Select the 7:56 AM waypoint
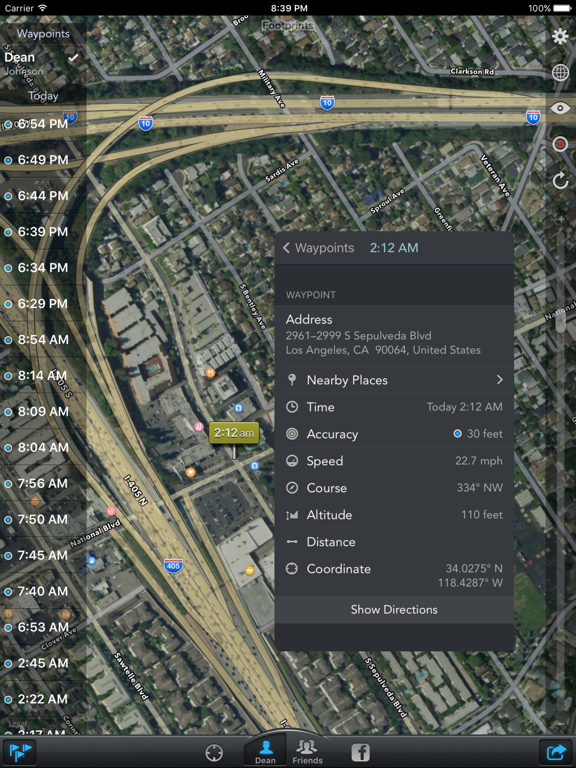The image size is (576, 768). [x=43, y=483]
